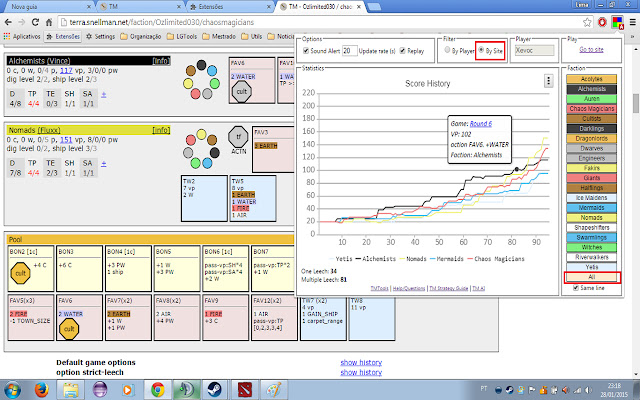Screen dimensions: 640x400
Task: Expand Alchemists buildings with the plus link
Action: tap(104, 94)
